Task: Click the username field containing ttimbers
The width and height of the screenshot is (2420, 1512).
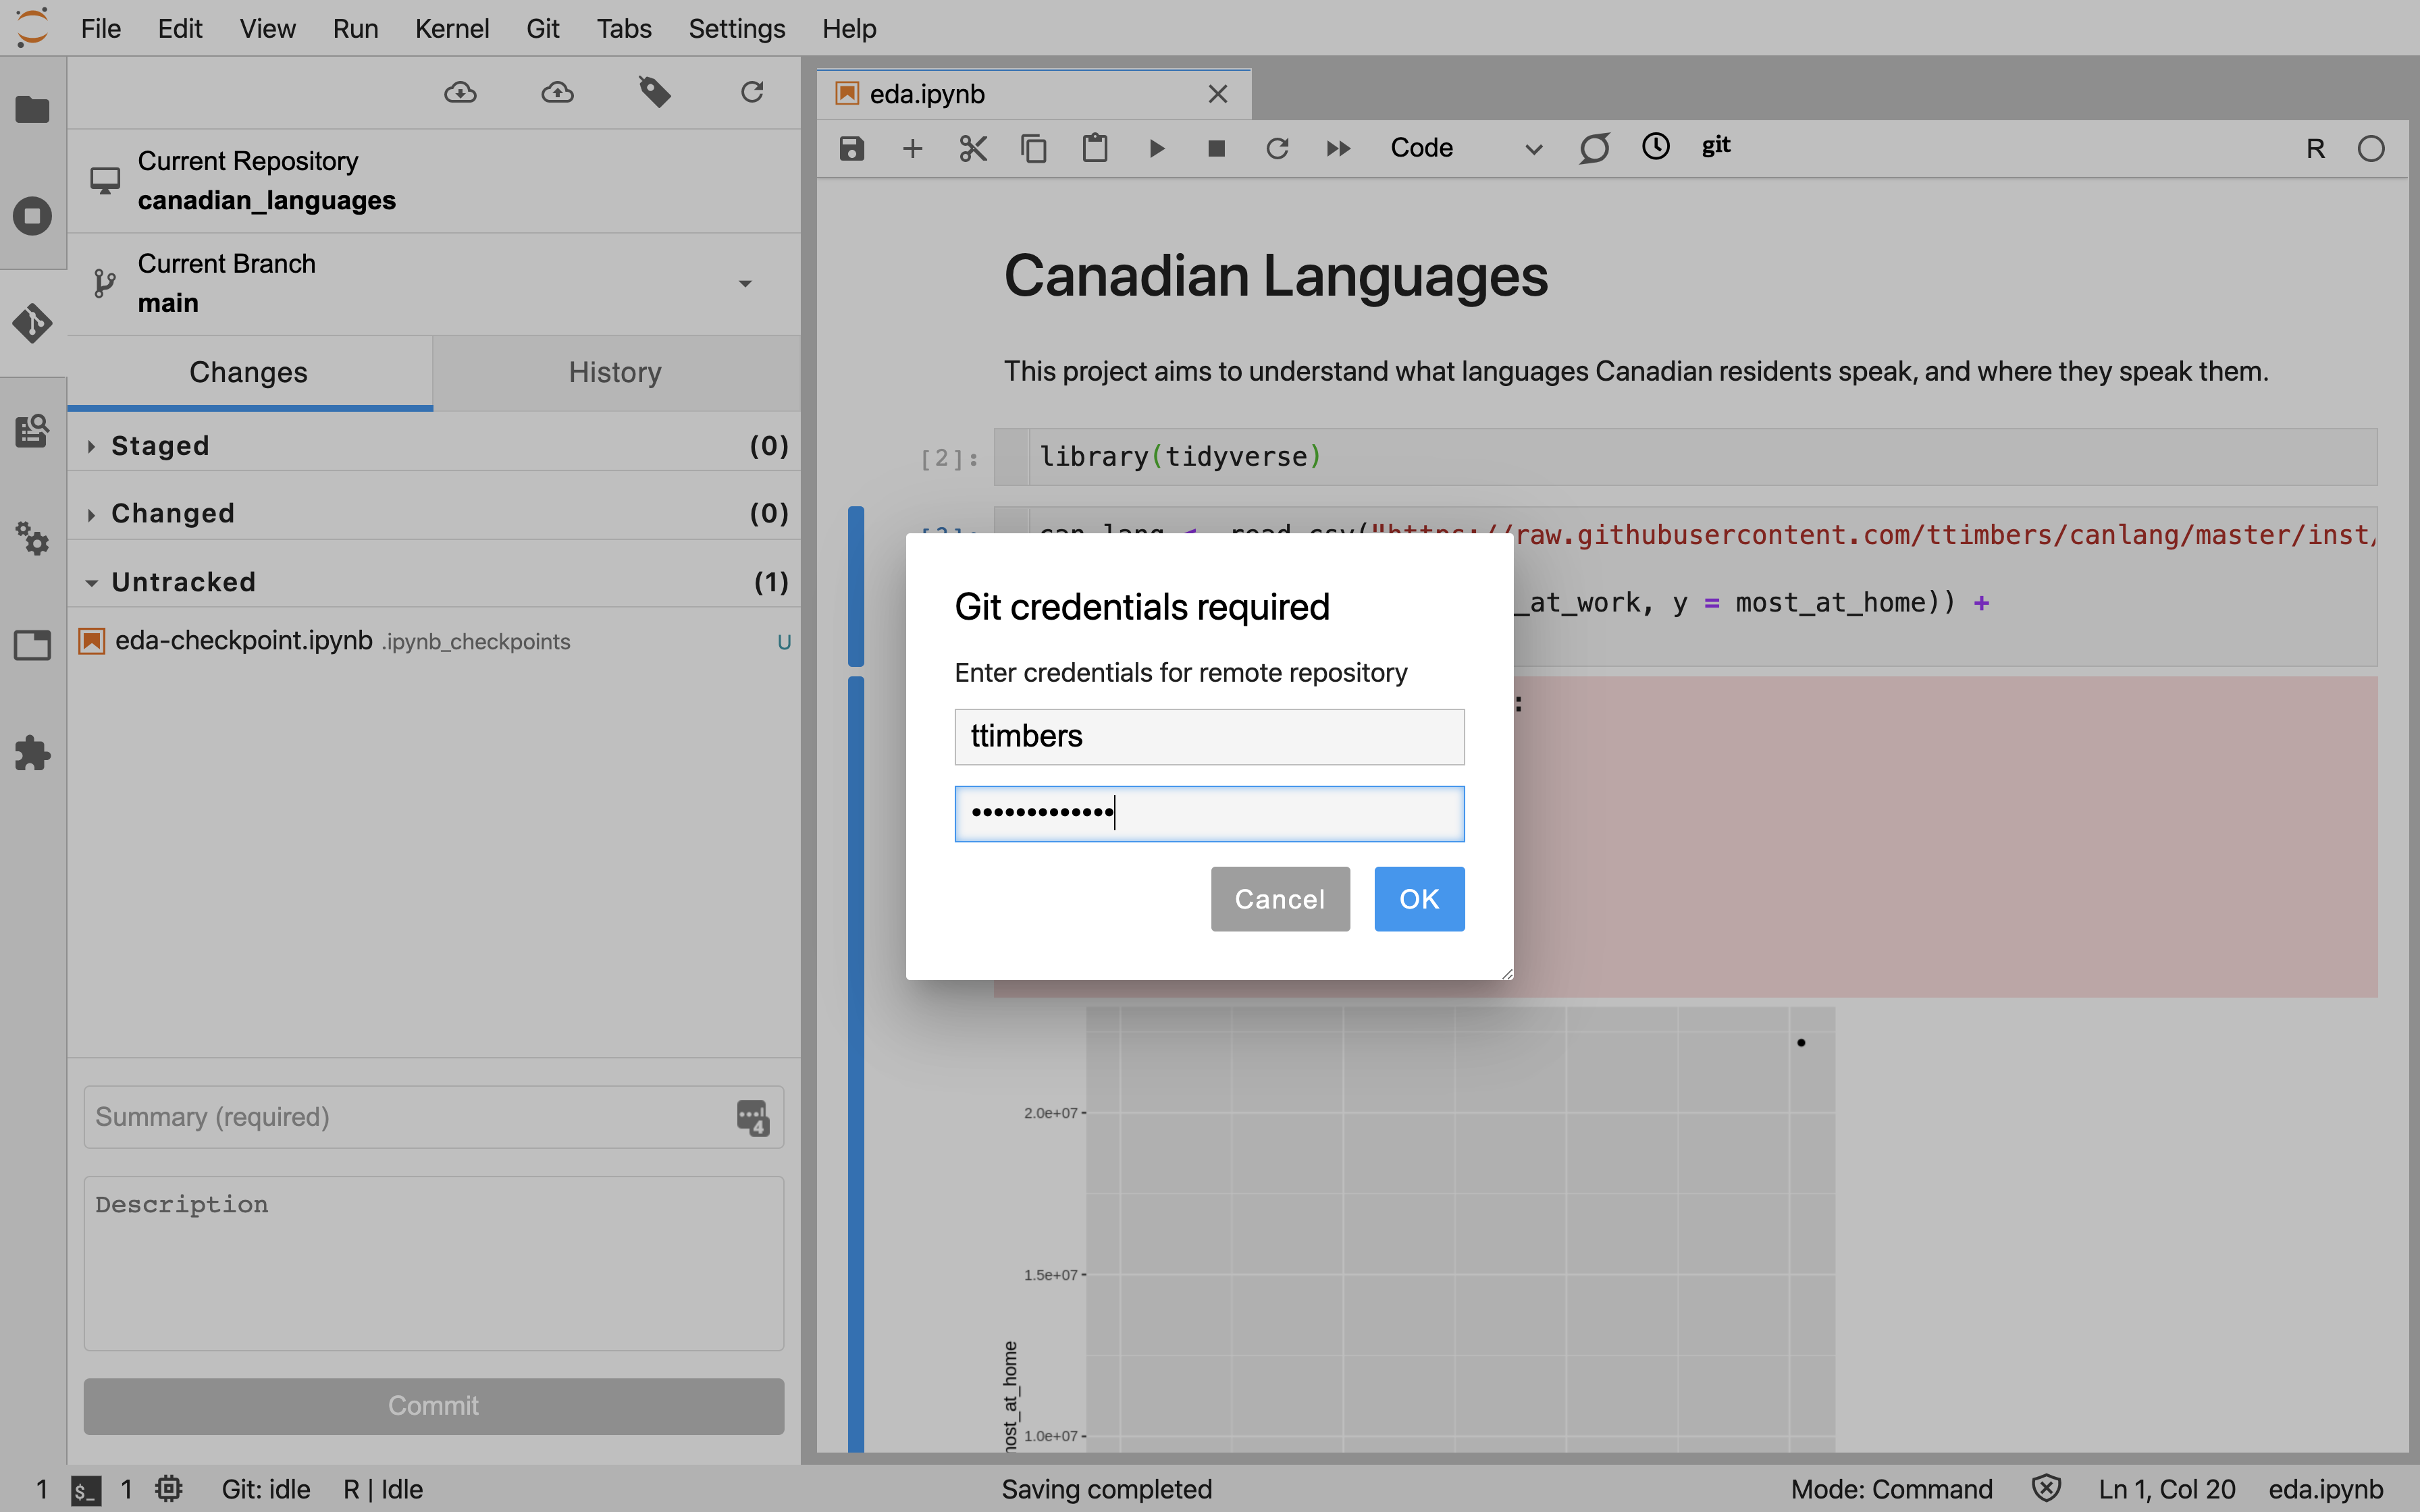Action: coord(1209,737)
